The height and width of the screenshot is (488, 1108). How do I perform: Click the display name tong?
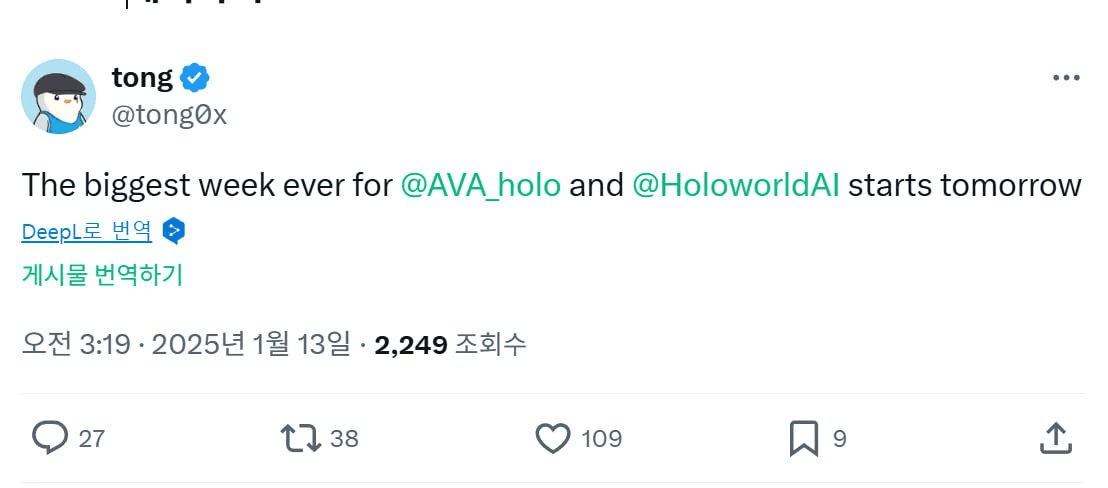pyautogui.click(x=142, y=77)
